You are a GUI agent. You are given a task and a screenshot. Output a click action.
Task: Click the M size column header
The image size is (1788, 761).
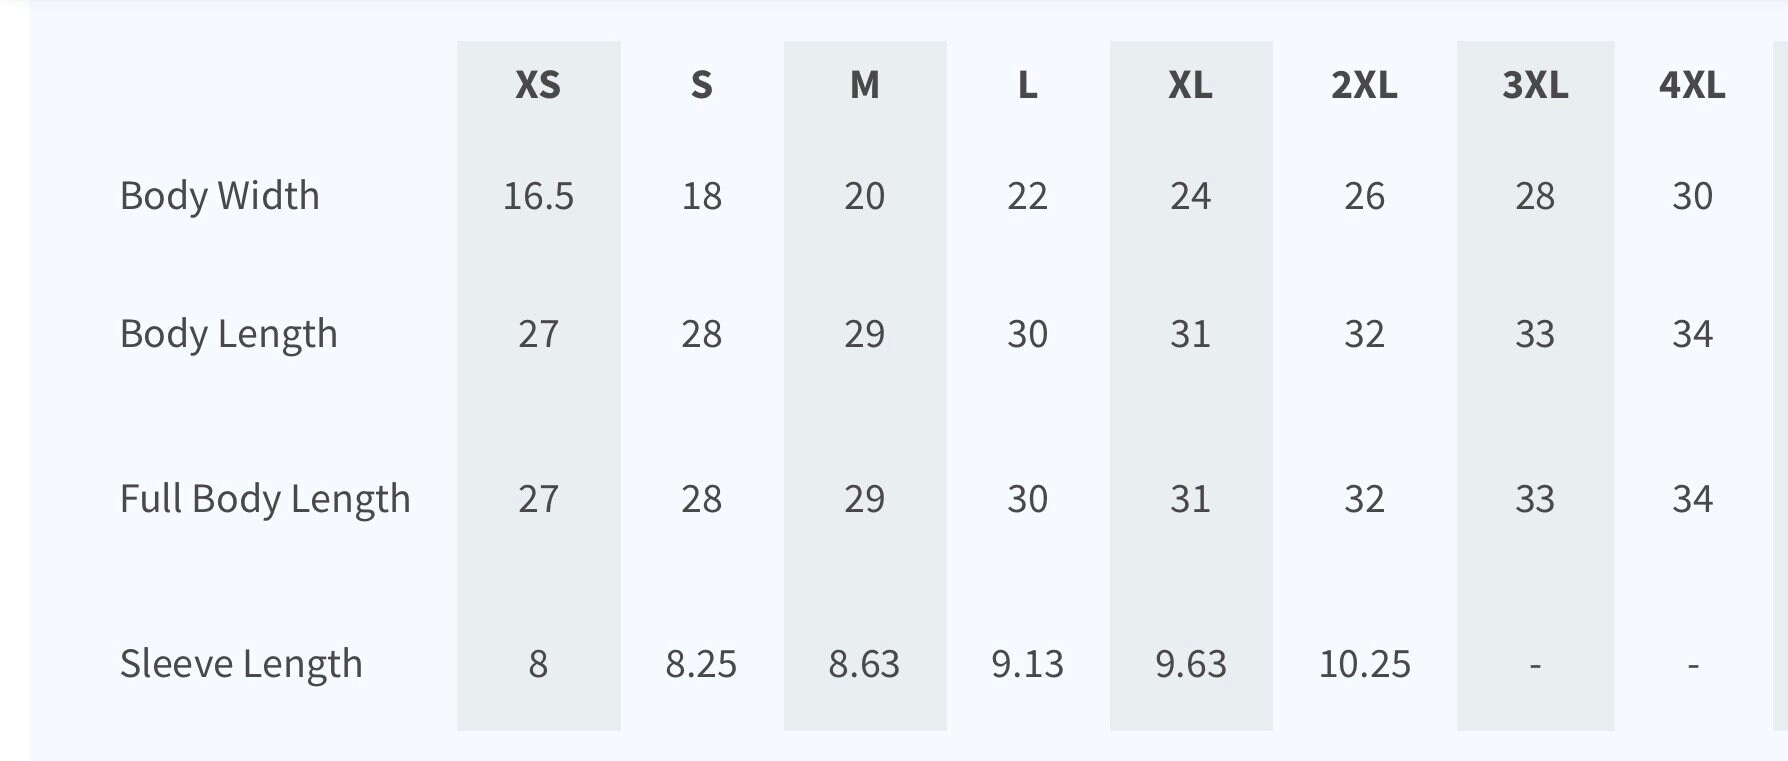click(x=865, y=85)
